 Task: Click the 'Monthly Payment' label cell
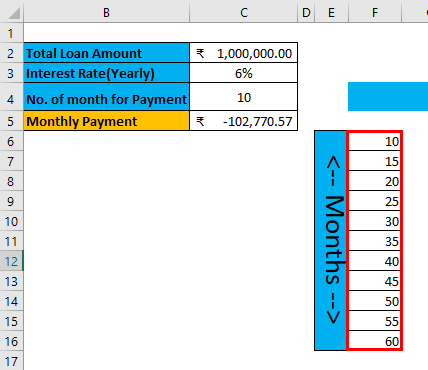106,121
